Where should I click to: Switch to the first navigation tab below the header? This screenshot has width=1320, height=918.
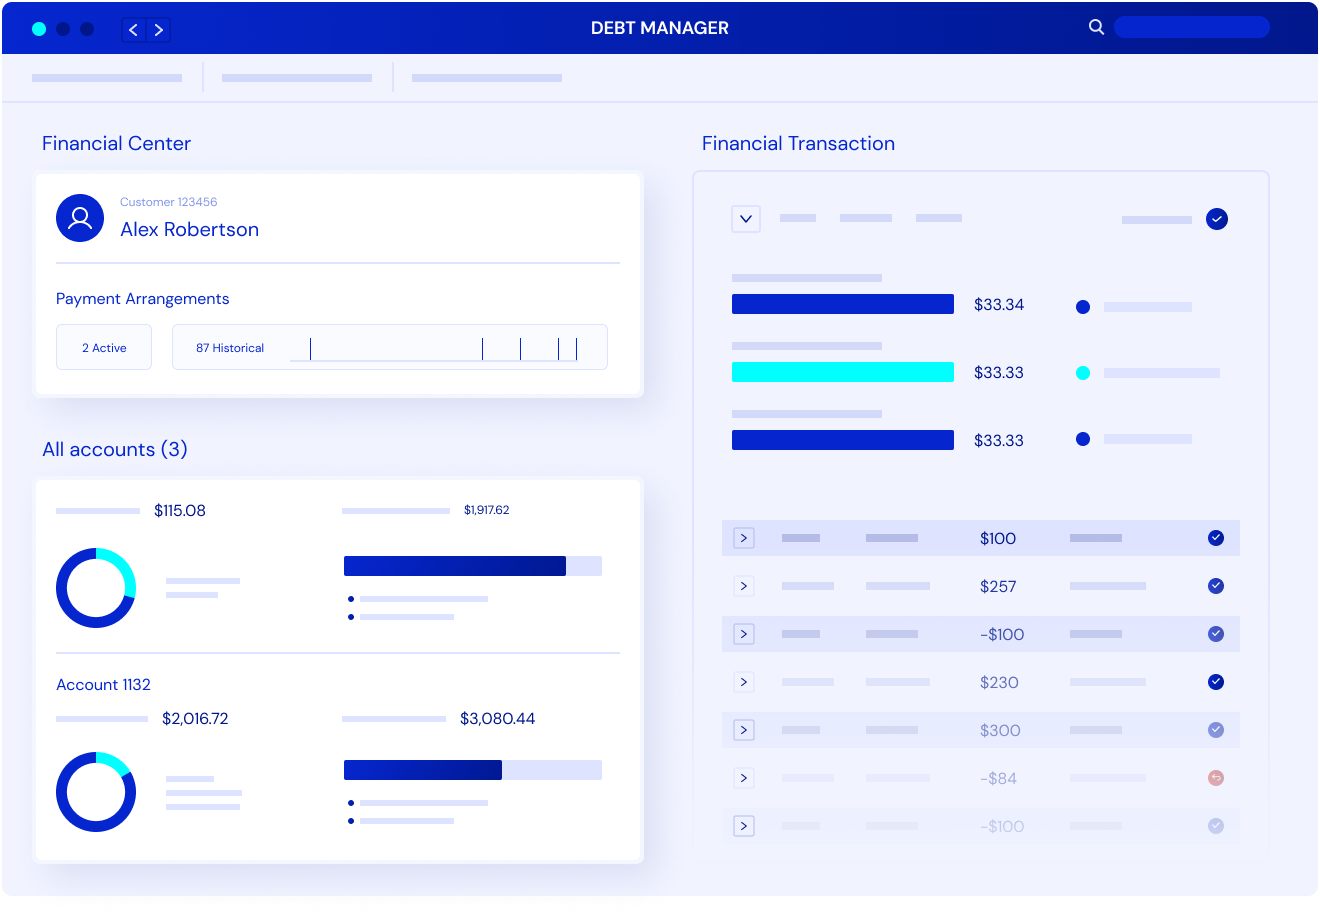[x=106, y=77]
